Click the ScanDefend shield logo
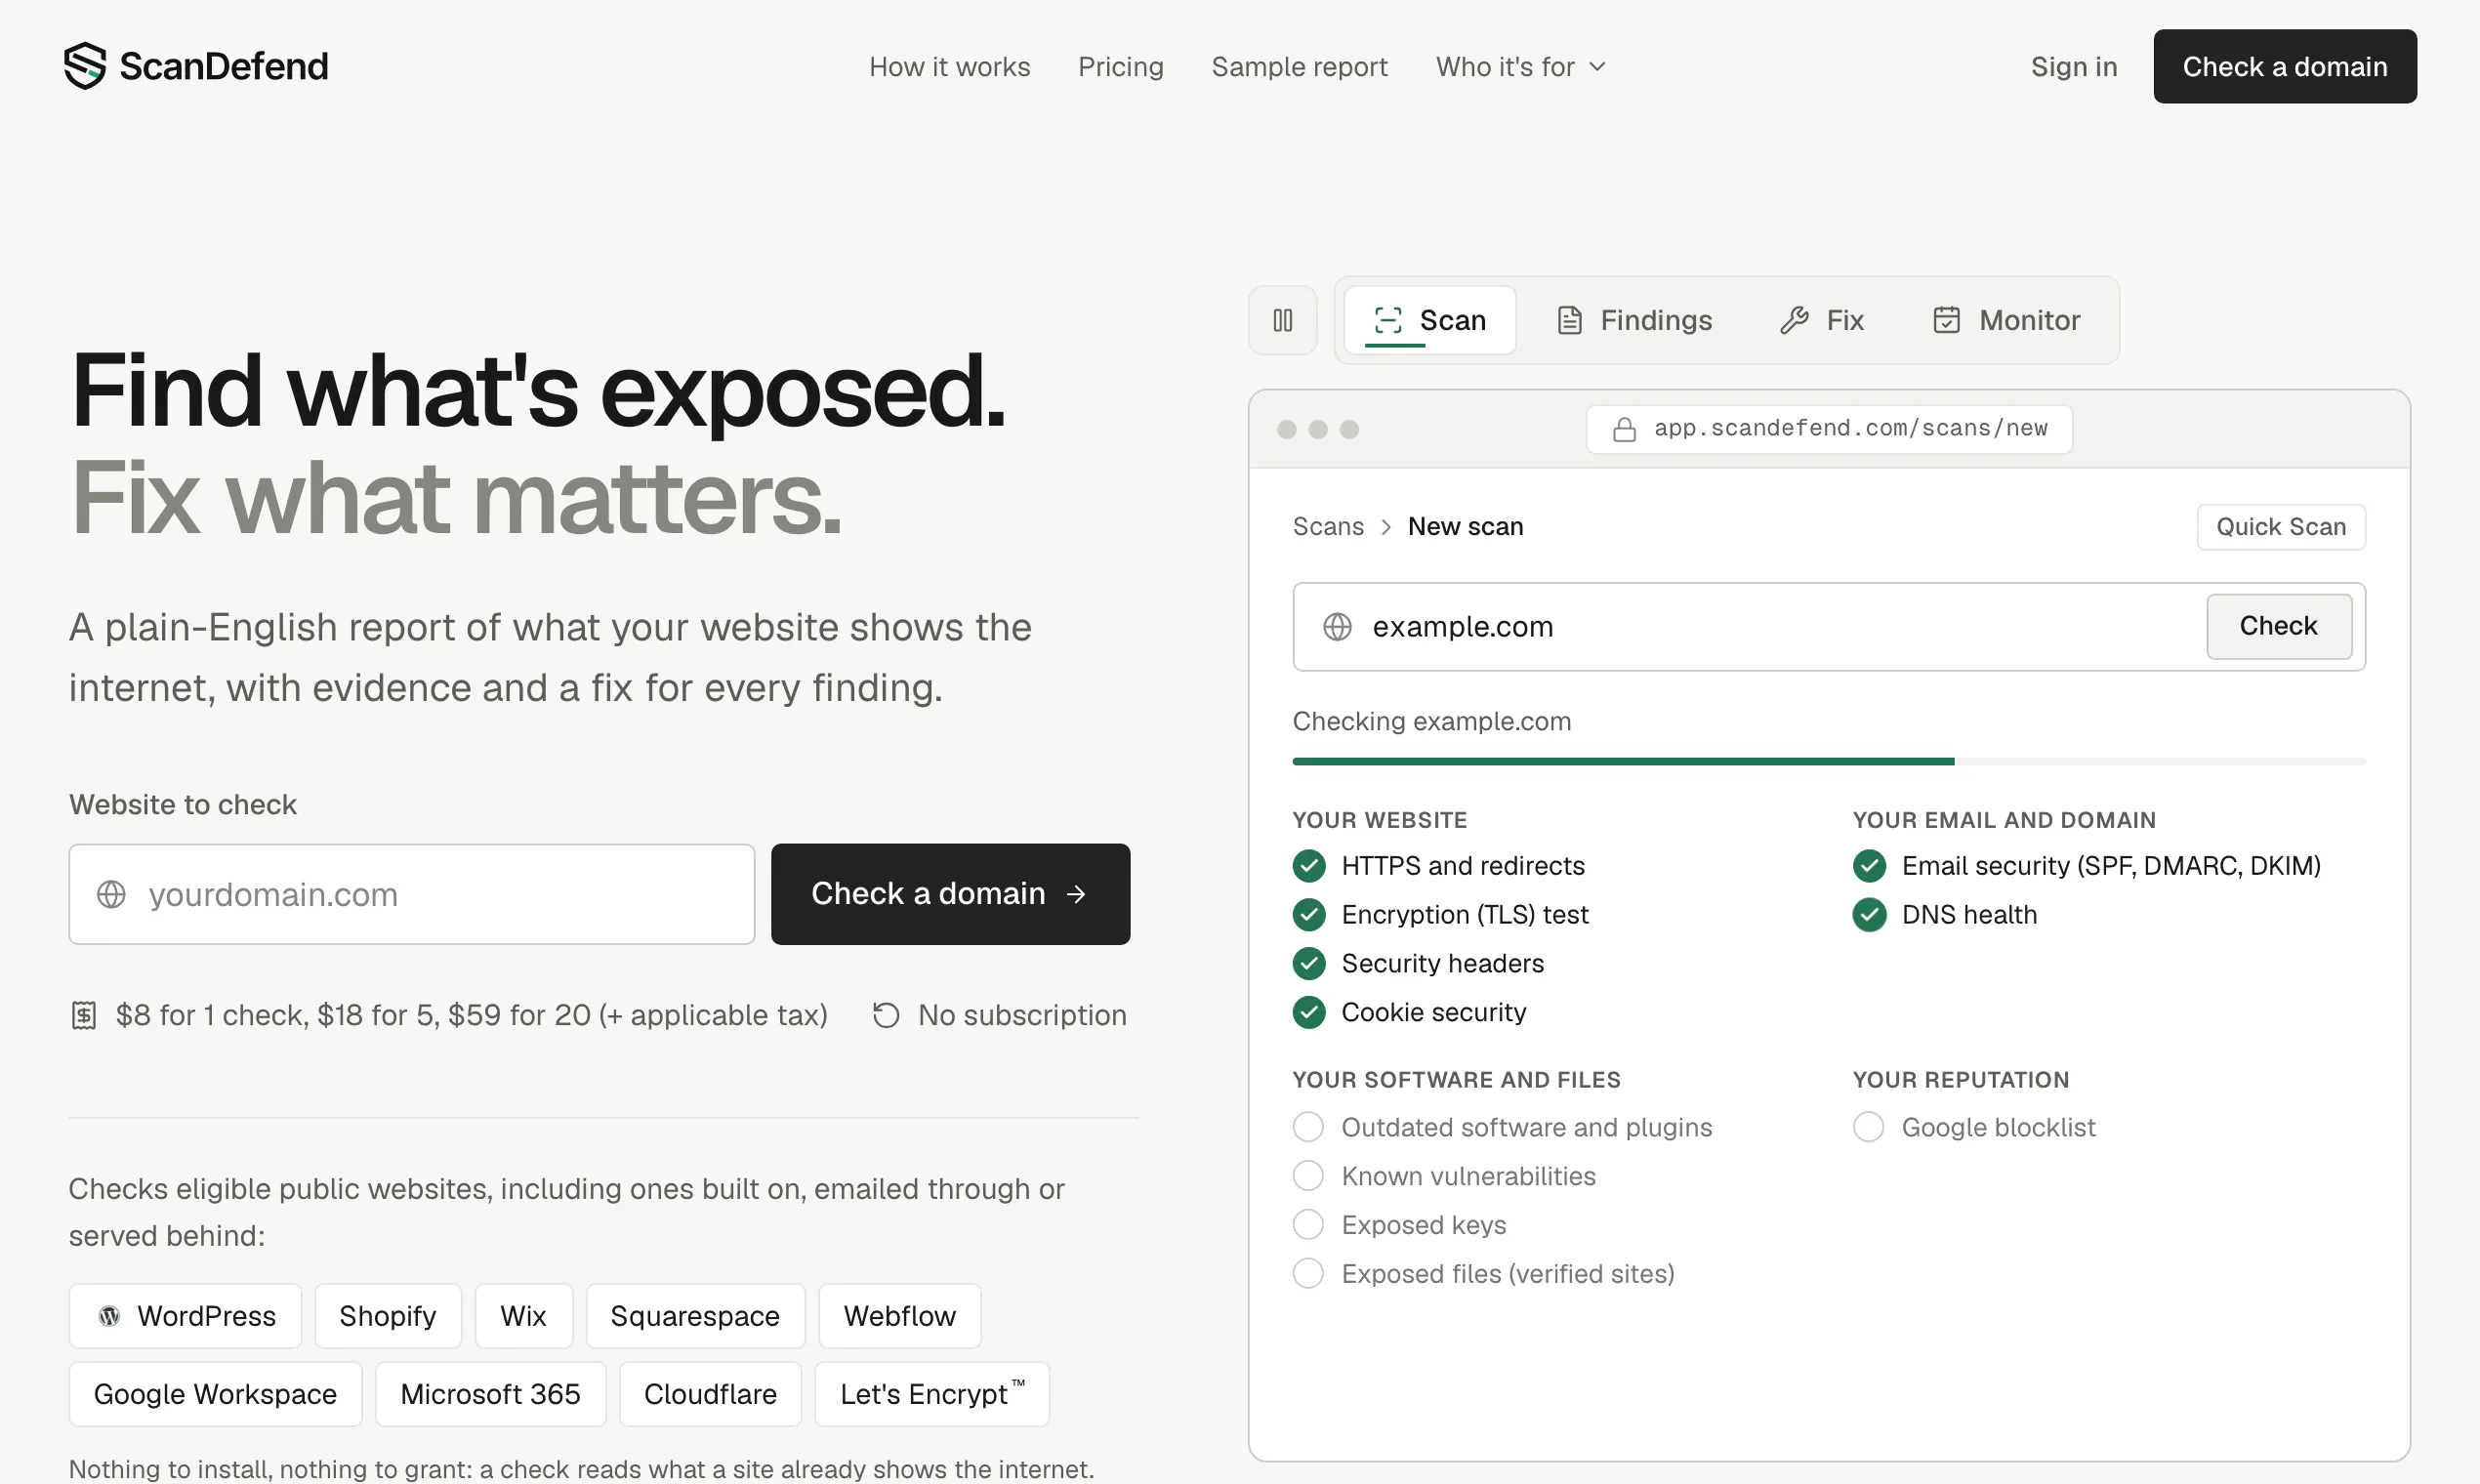This screenshot has height=1484, width=2480. click(x=85, y=66)
